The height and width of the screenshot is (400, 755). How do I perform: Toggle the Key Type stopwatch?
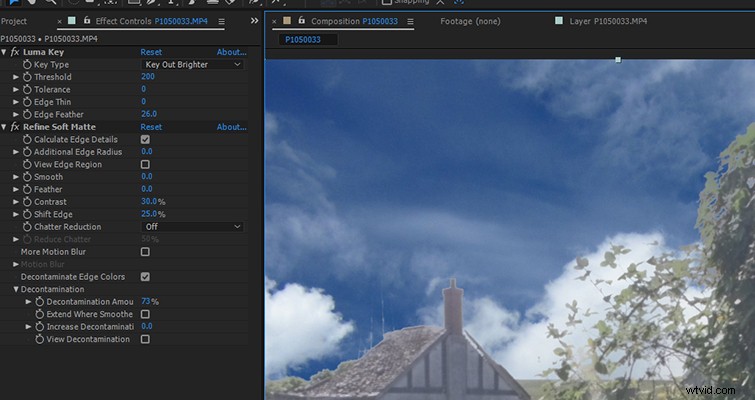point(27,65)
